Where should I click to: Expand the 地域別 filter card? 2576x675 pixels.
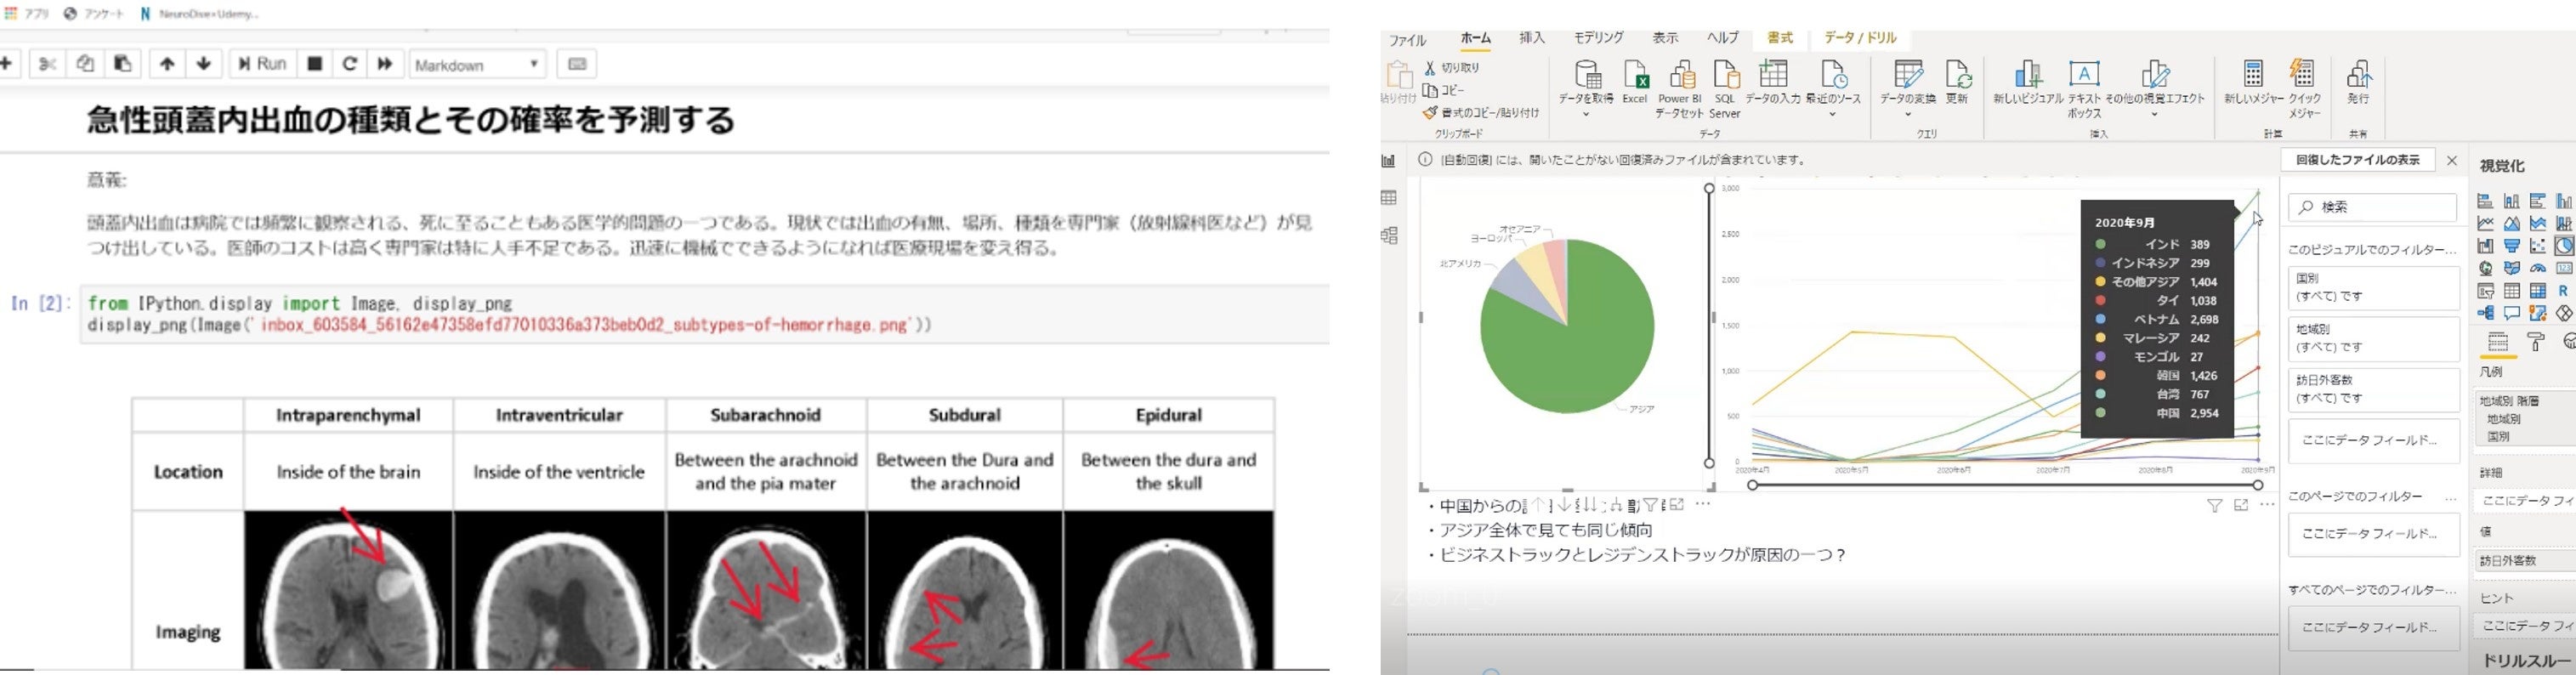click(x=2373, y=338)
